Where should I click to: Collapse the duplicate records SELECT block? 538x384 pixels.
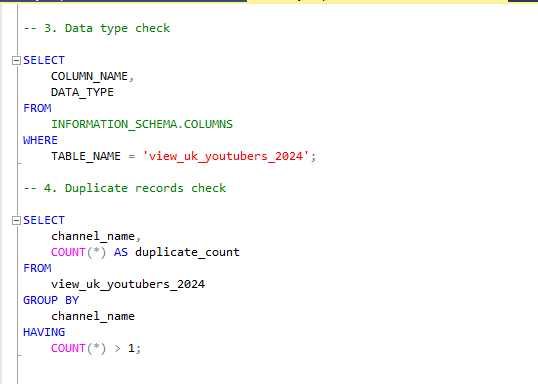click(16, 221)
